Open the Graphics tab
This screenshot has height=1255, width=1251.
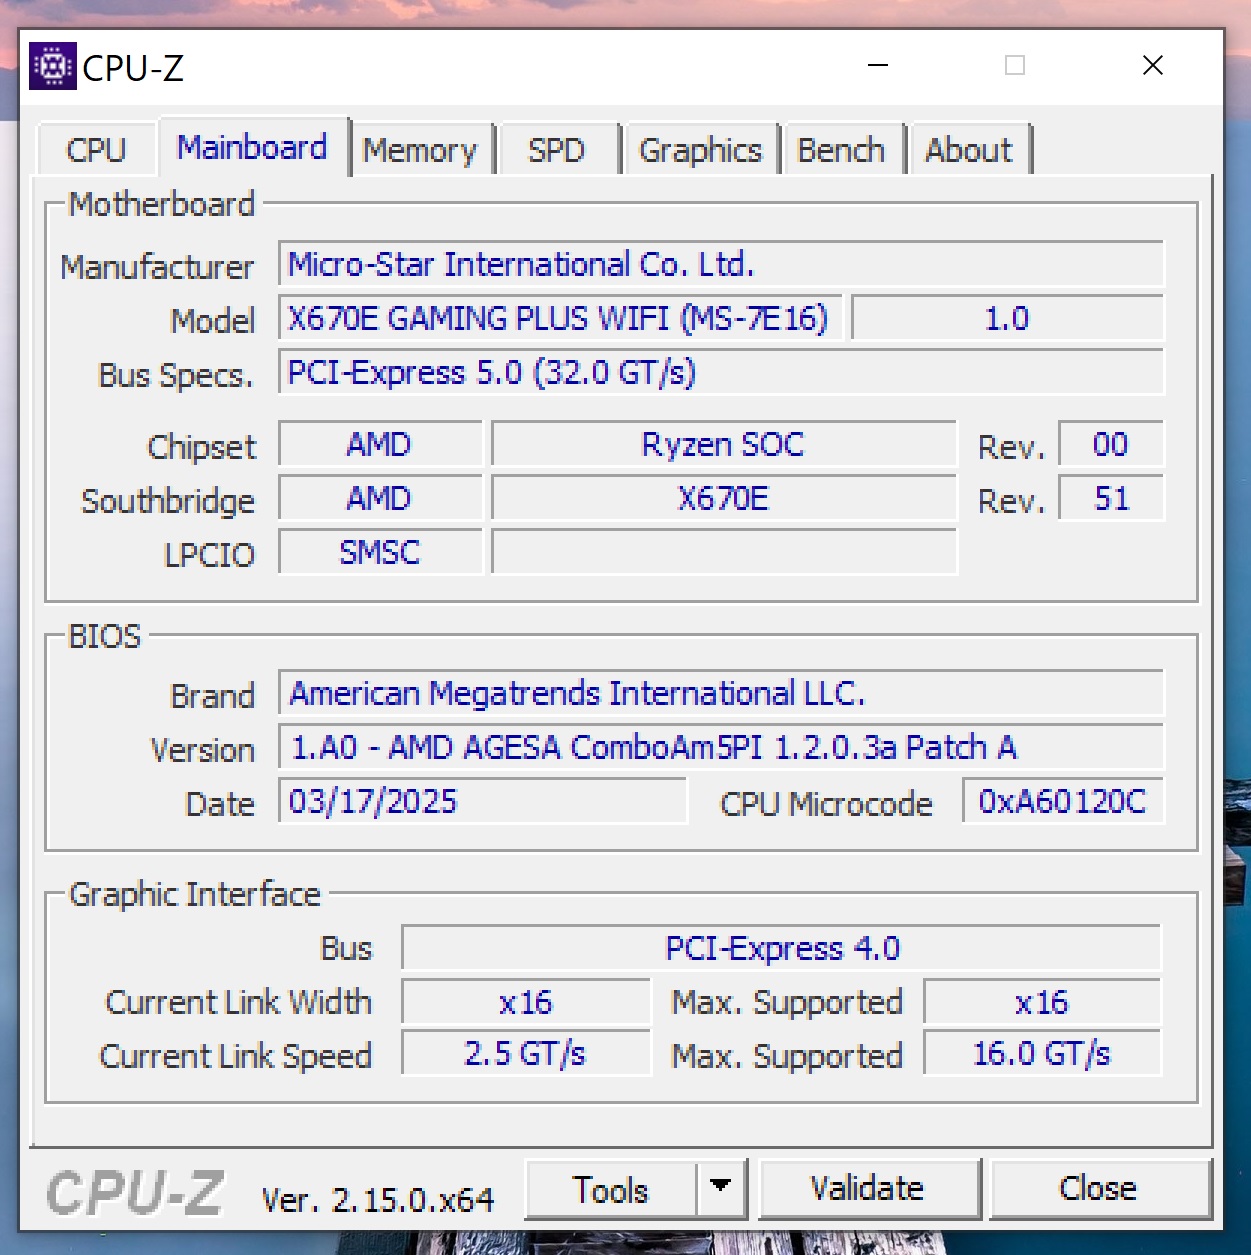[700, 150]
